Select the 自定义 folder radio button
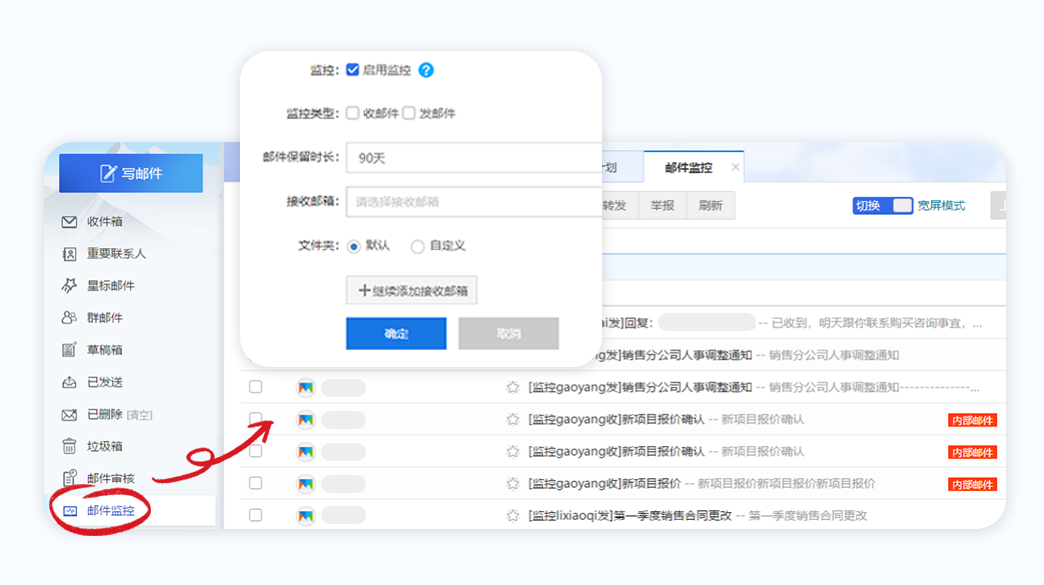The height and width of the screenshot is (585, 1044). (x=417, y=246)
